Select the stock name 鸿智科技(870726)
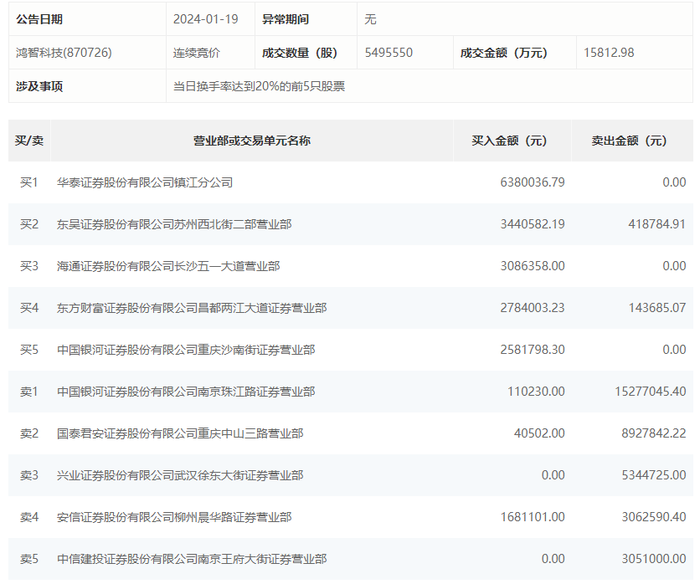Screen dimensions: 700x584 click(64, 53)
